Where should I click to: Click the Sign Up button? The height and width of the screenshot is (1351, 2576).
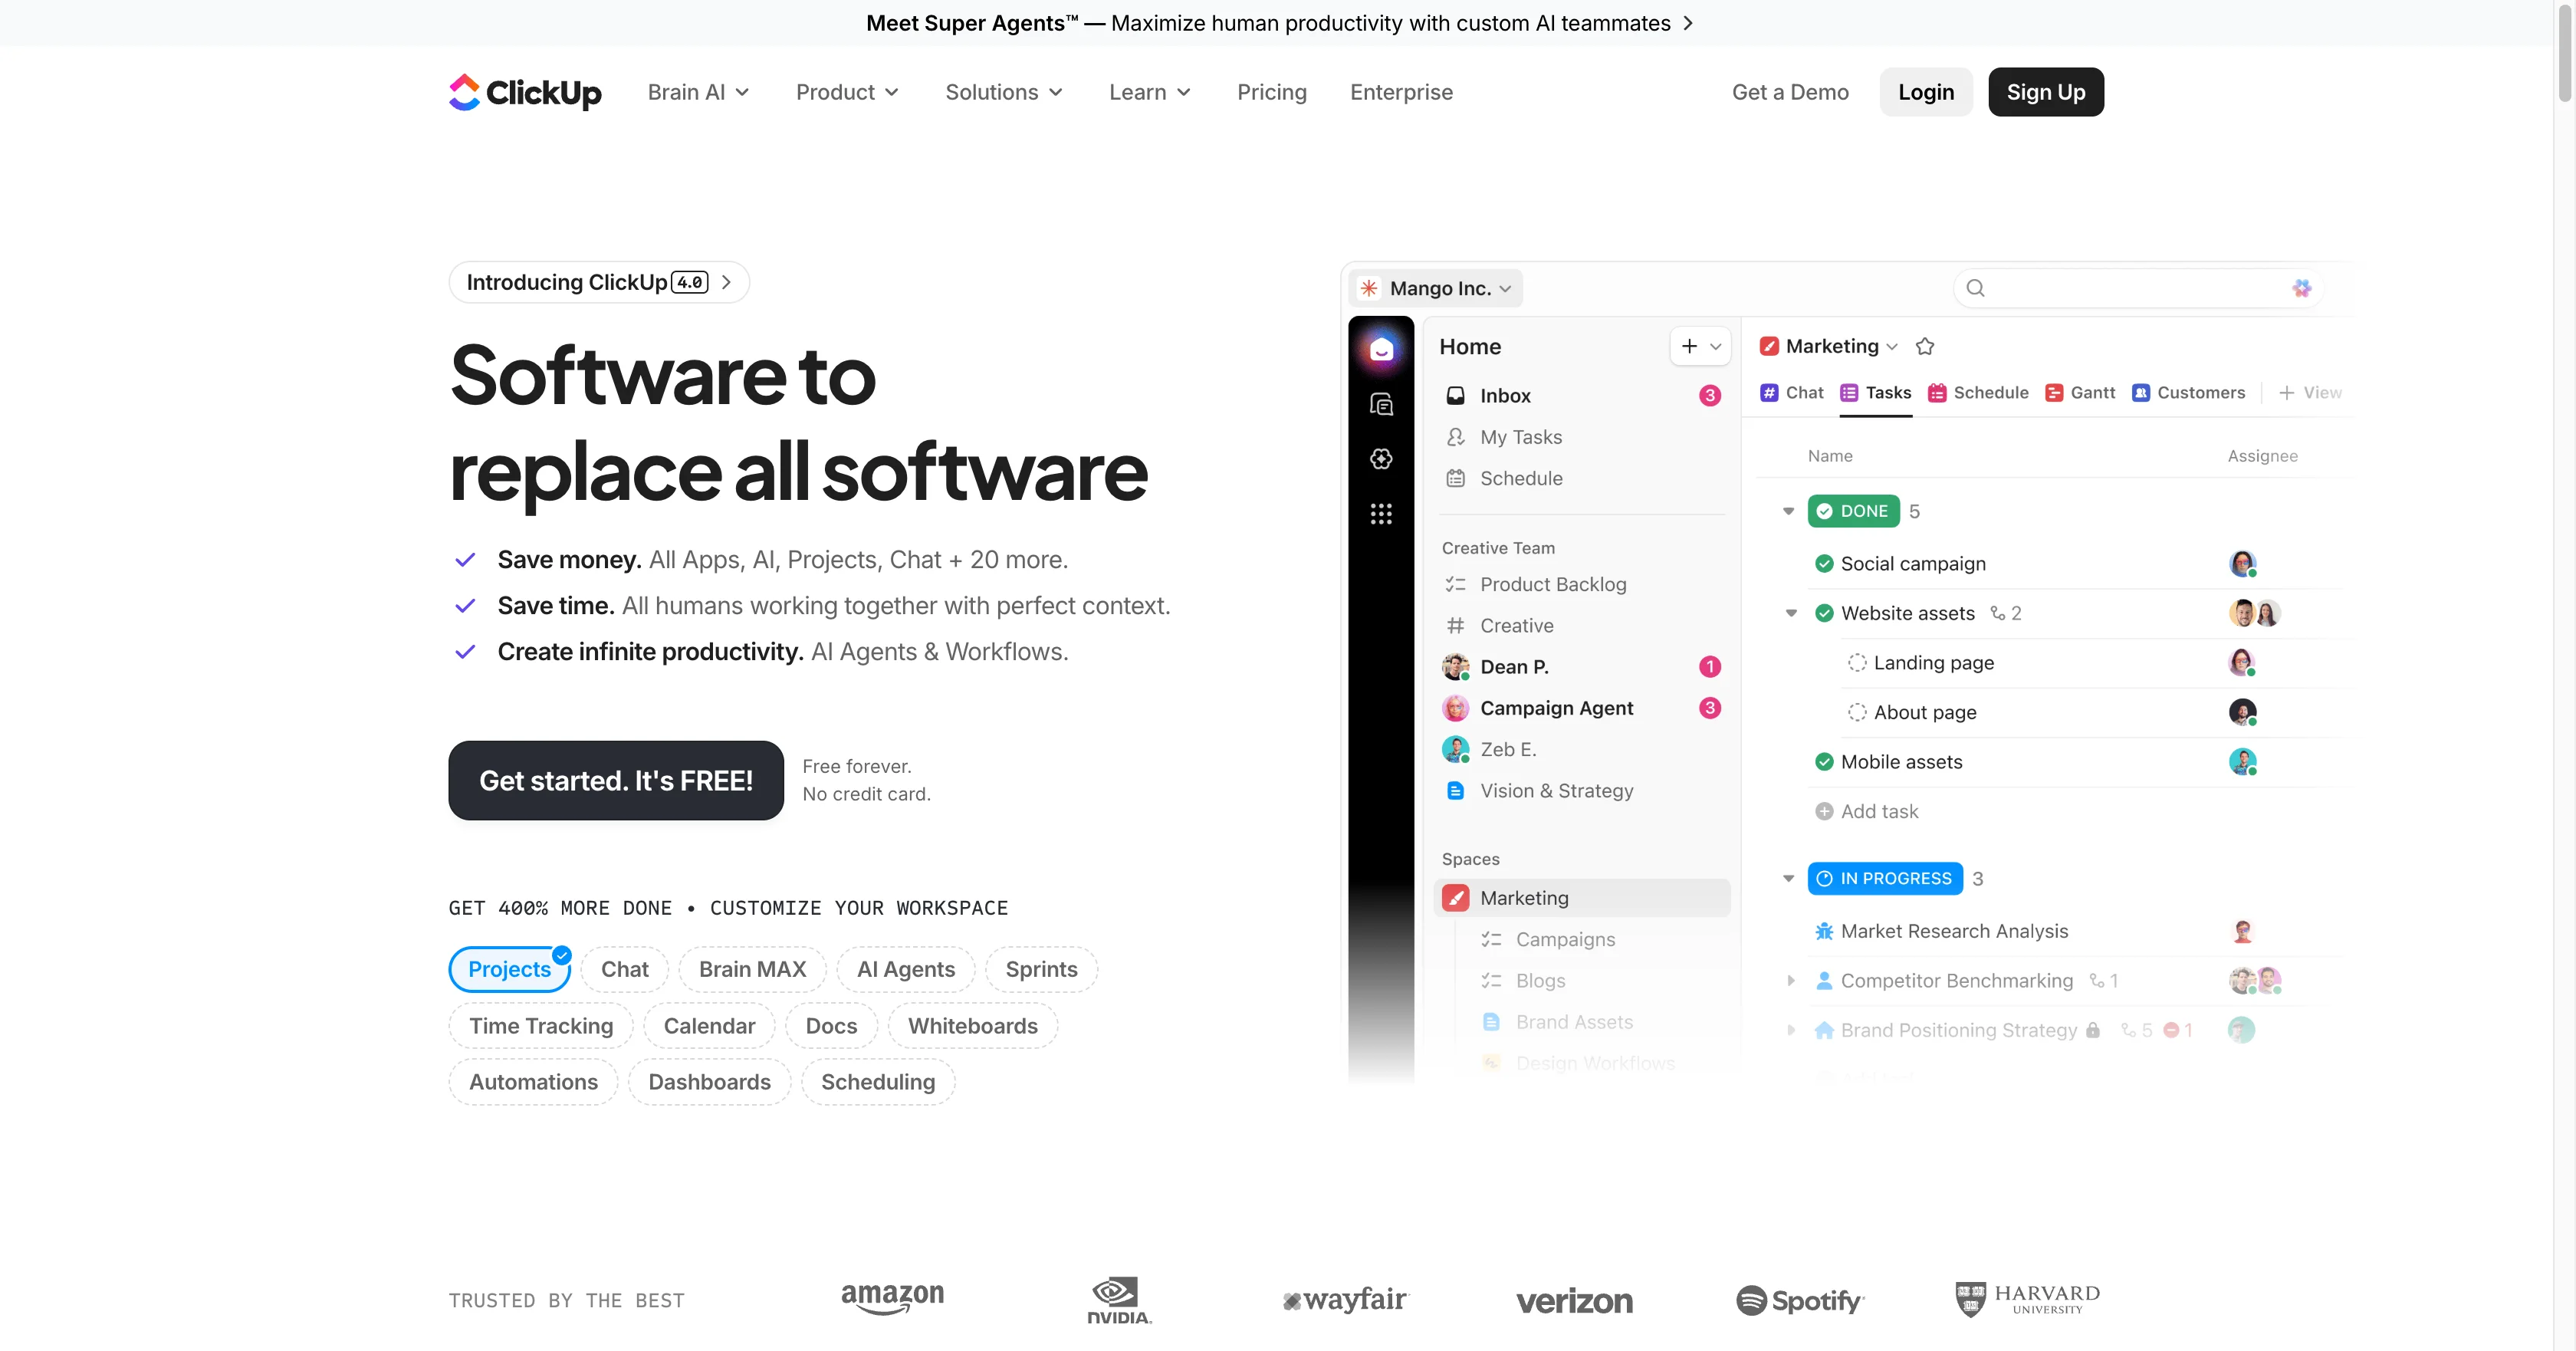2046,92
